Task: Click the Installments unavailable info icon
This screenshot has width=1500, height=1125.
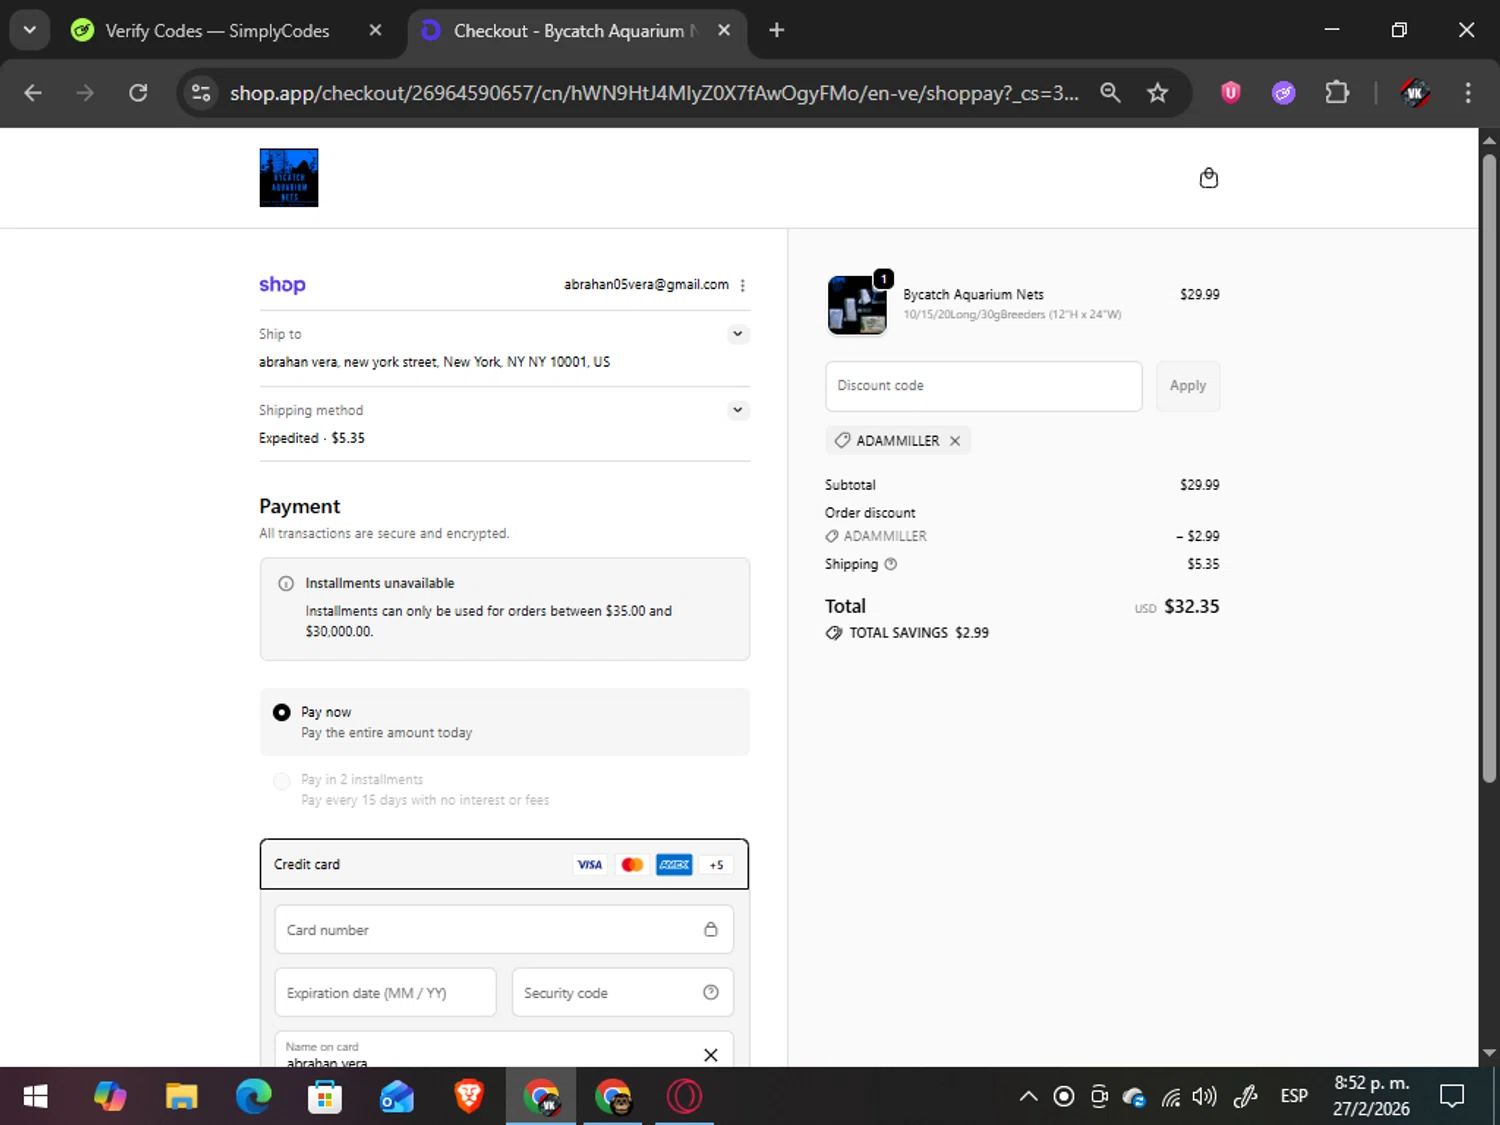Action: pyautogui.click(x=286, y=583)
